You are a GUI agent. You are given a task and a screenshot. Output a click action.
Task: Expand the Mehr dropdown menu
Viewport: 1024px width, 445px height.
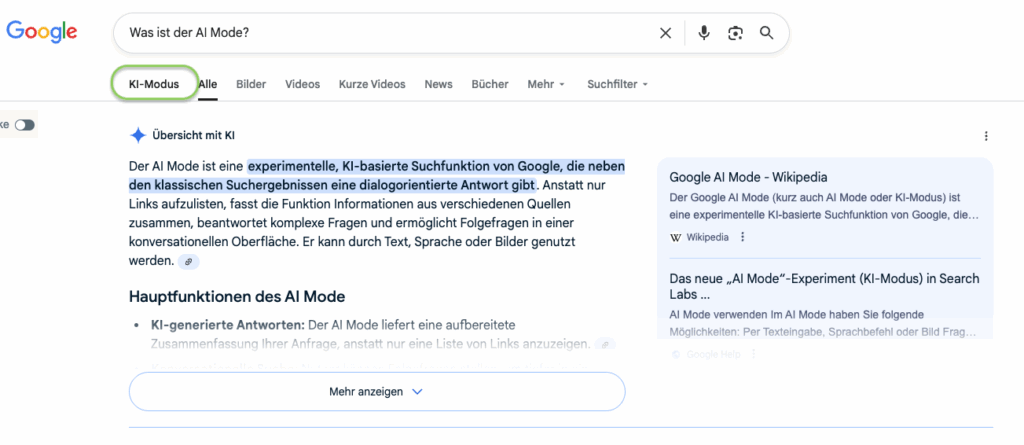coord(546,84)
